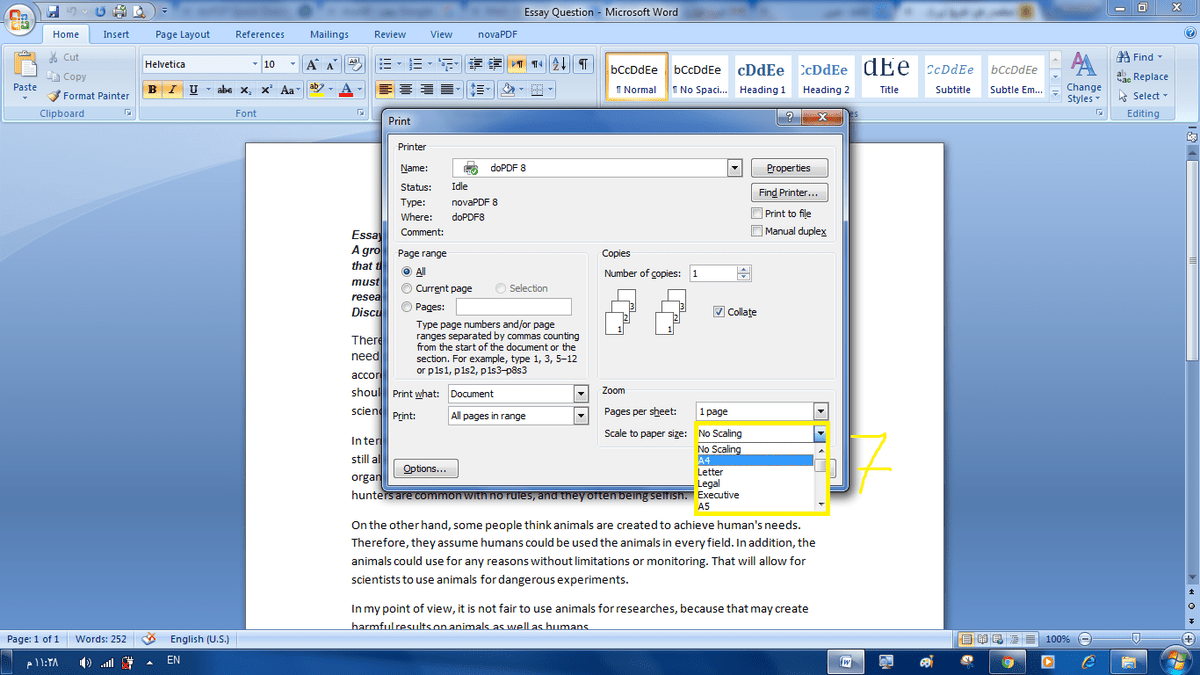1200x675 pixels.
Task: Click the Show/Hide paragraph marks icon
Action: [x=583, y=64]
